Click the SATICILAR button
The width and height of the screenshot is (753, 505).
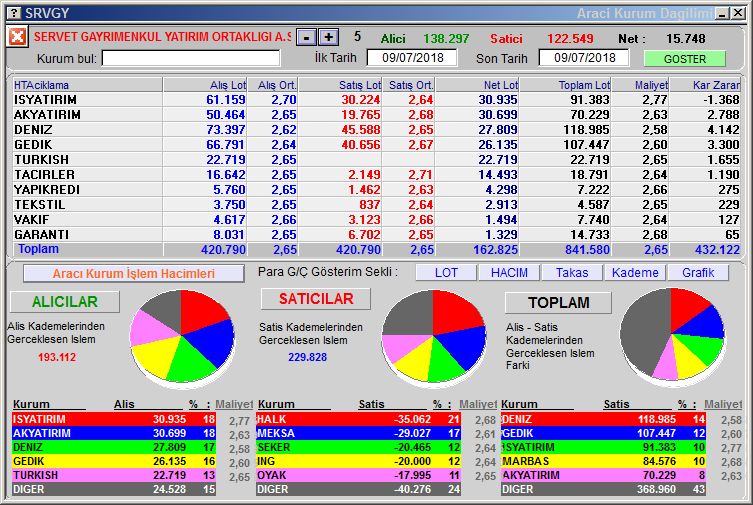[x=316, y=299]
